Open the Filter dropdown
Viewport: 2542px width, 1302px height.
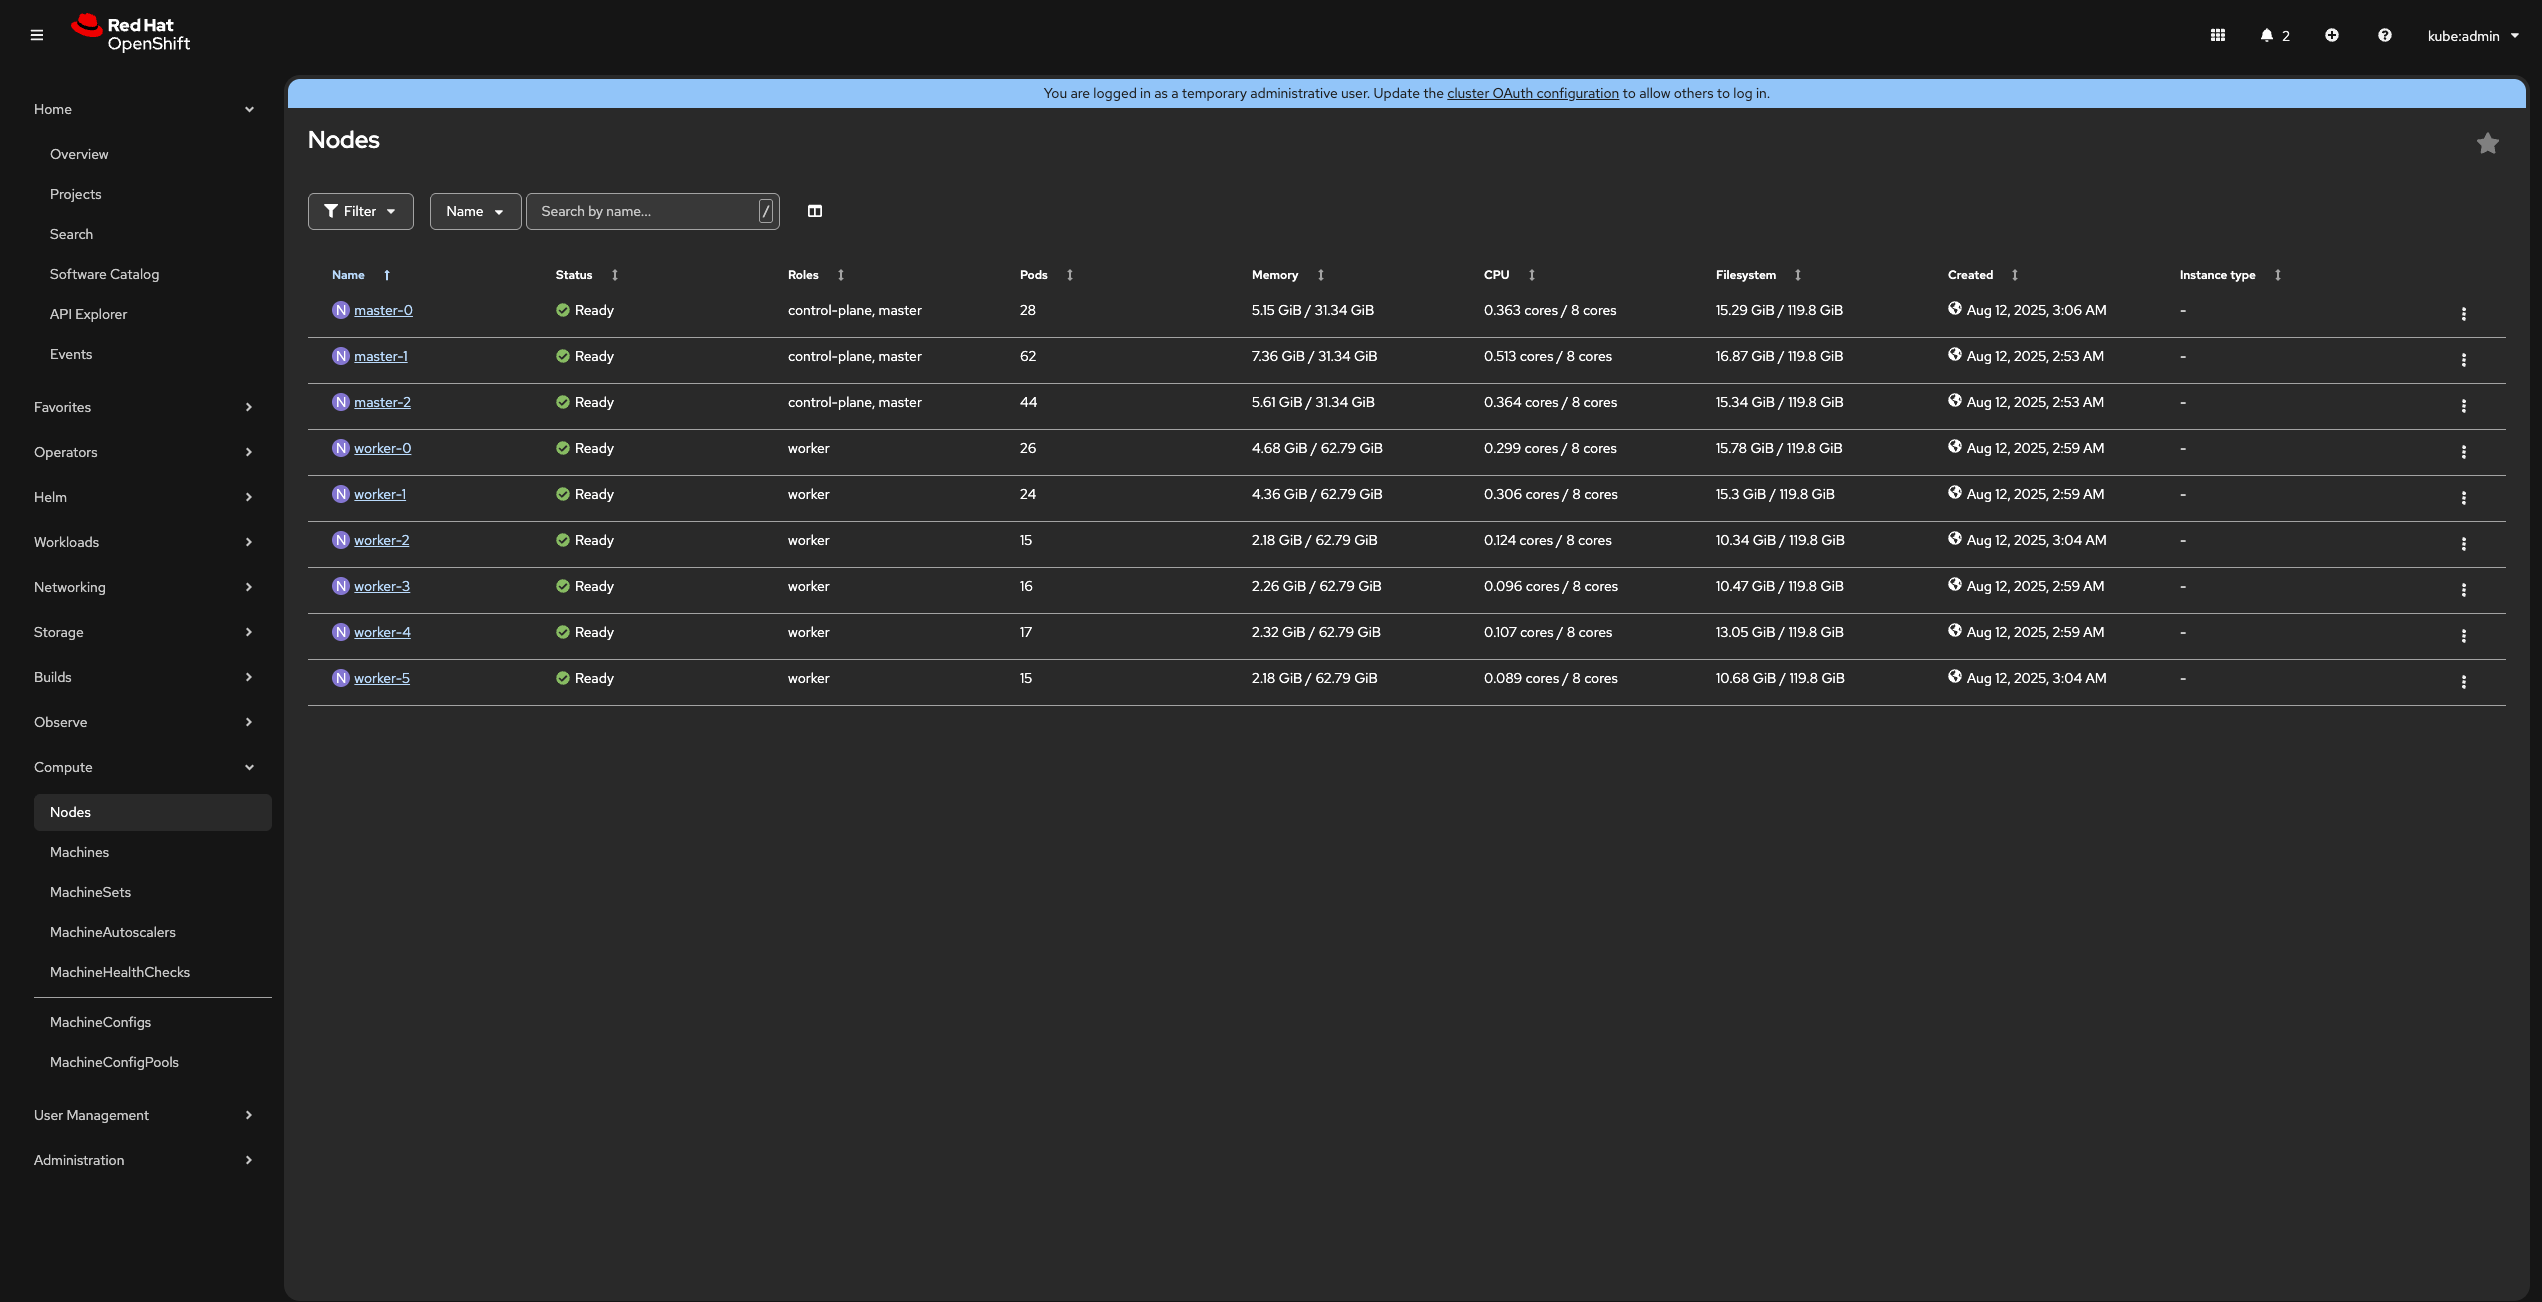click(x=360, y=211)
